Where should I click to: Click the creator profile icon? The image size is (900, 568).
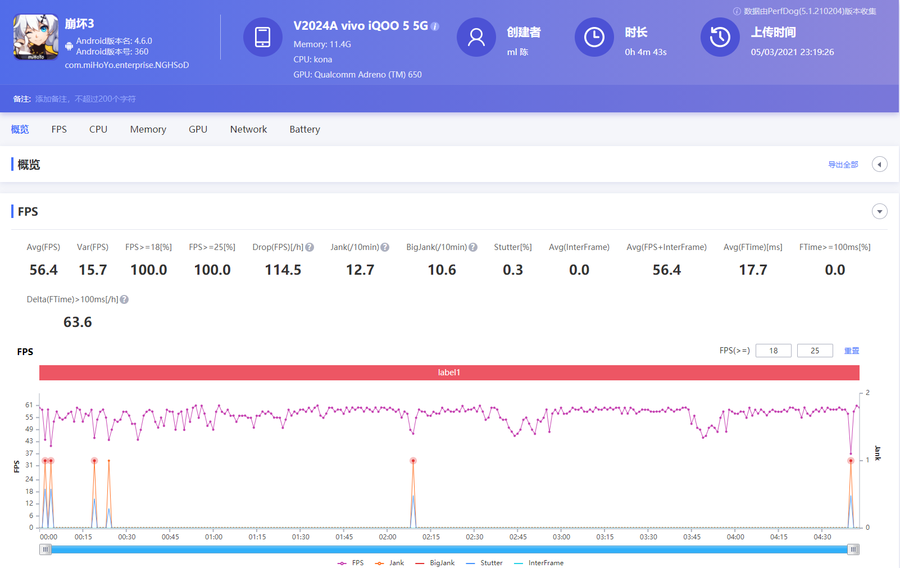tap(476, 37)
